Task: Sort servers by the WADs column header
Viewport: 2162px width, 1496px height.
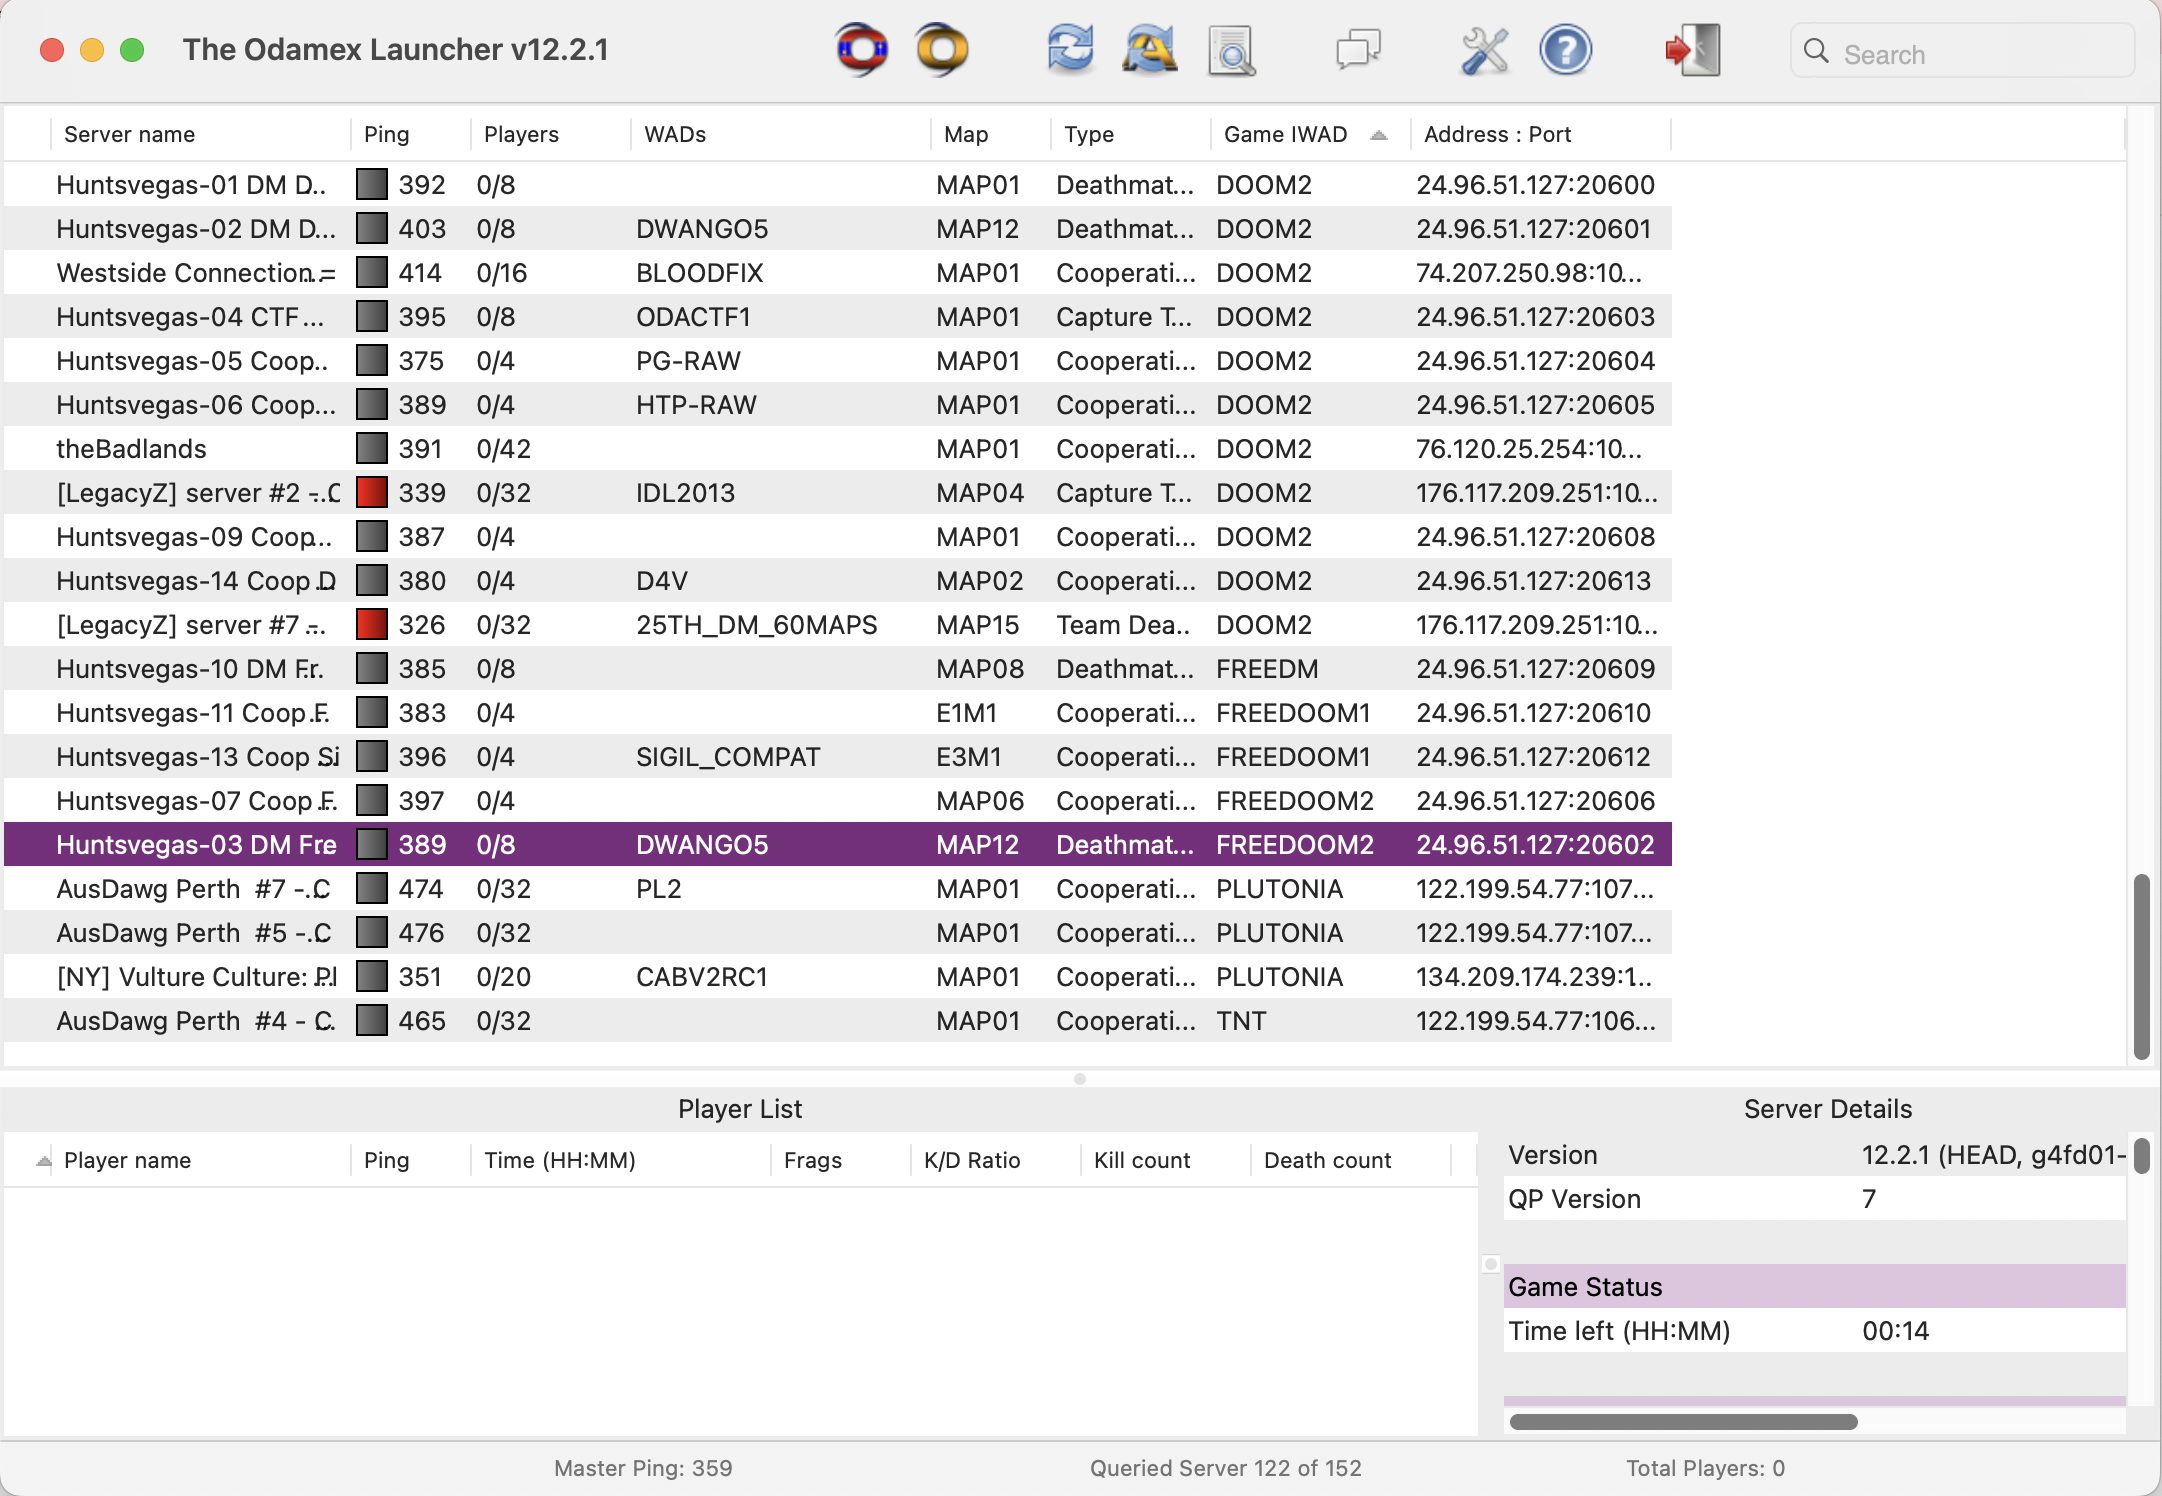Action: (x=780, y=134)
